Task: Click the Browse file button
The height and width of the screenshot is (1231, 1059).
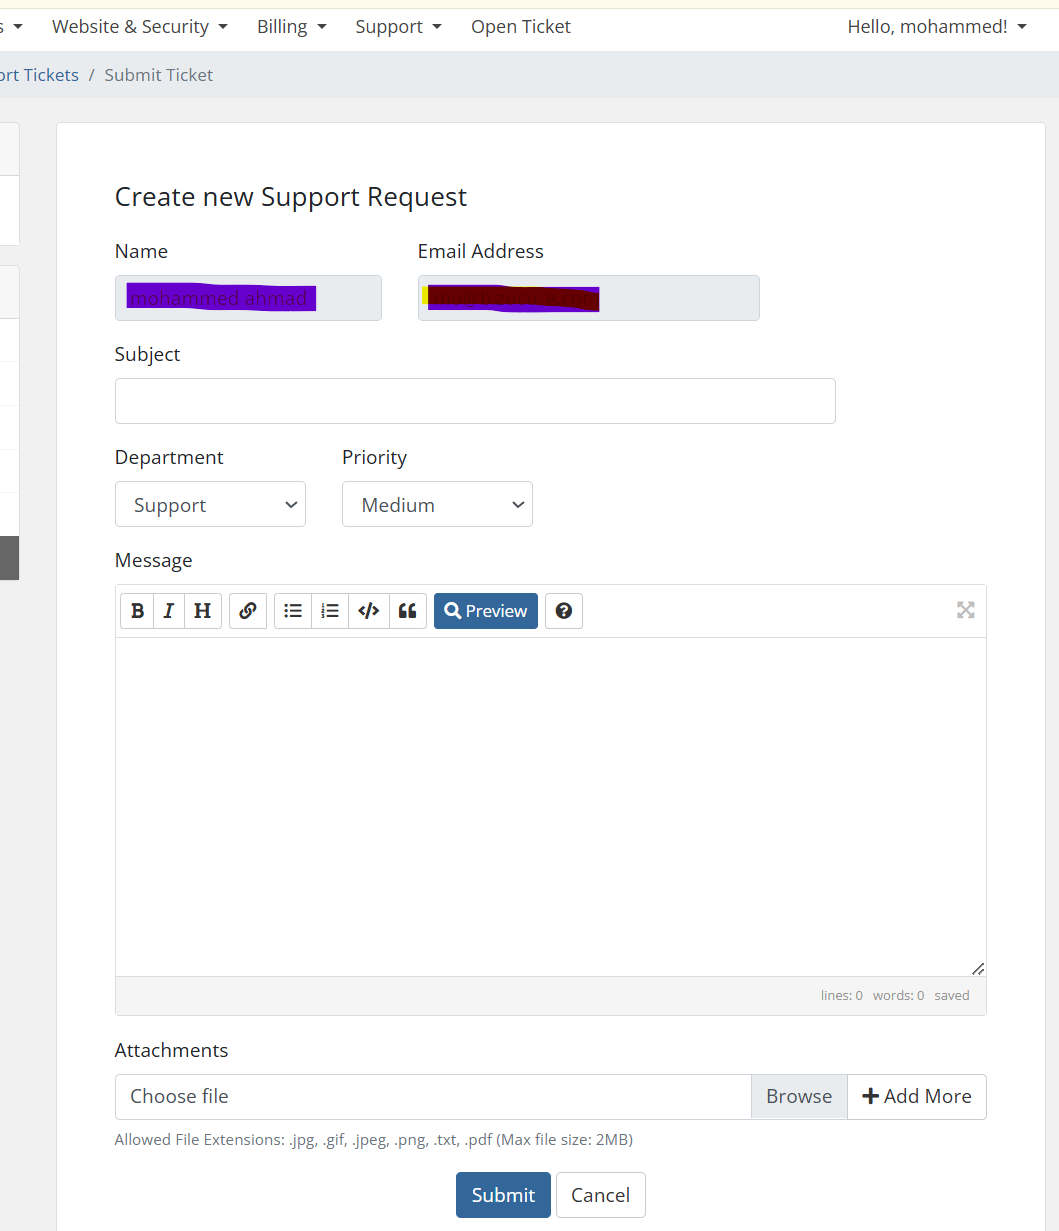Action: coord(798,1097)
